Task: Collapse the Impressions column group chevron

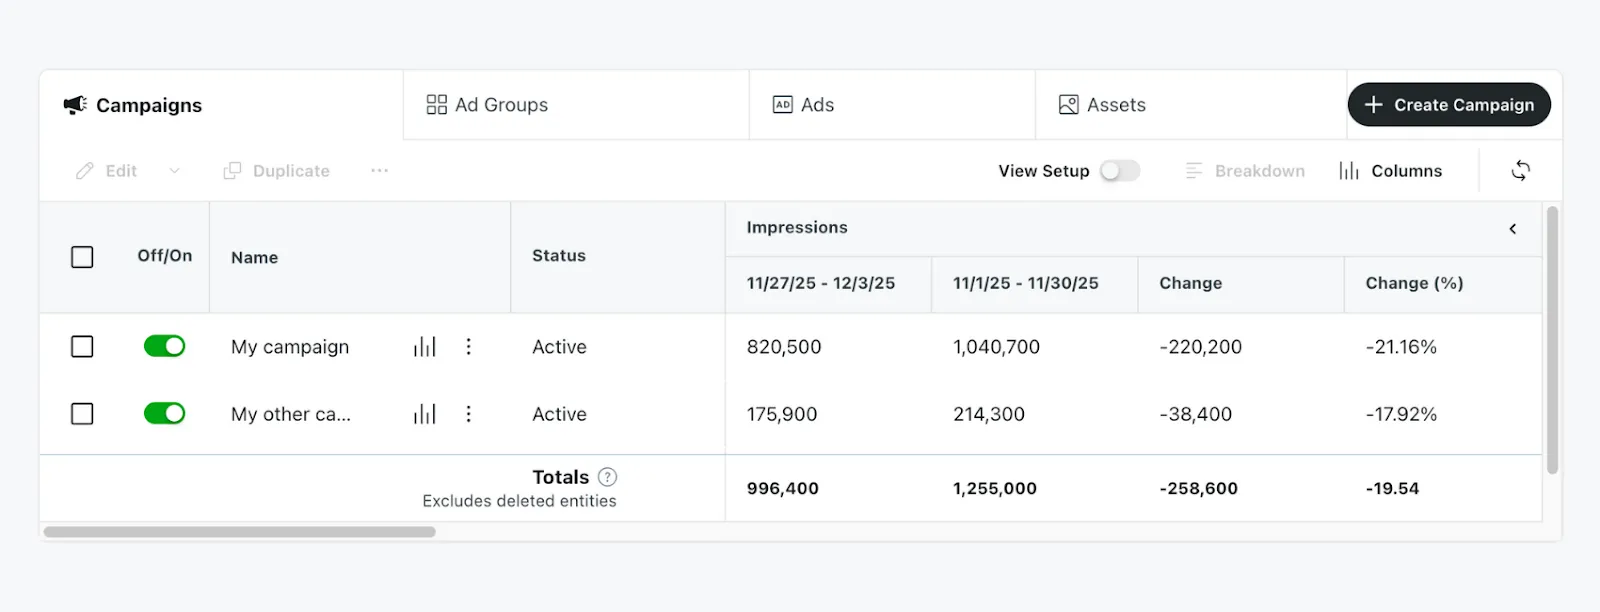Action: tap(1512, 229)
